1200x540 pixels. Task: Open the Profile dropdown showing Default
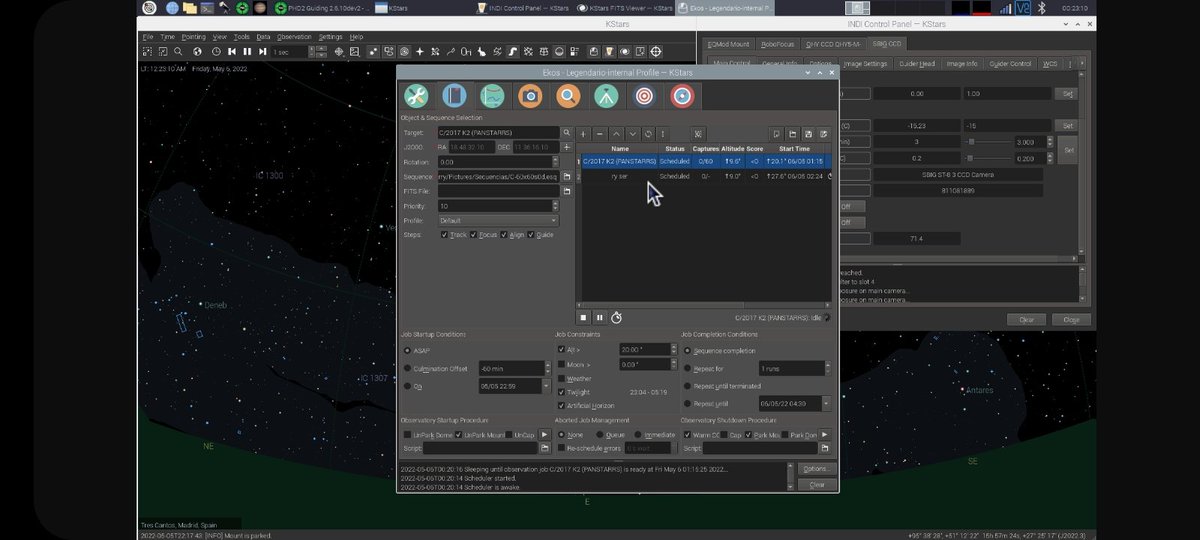coord(498,221)
